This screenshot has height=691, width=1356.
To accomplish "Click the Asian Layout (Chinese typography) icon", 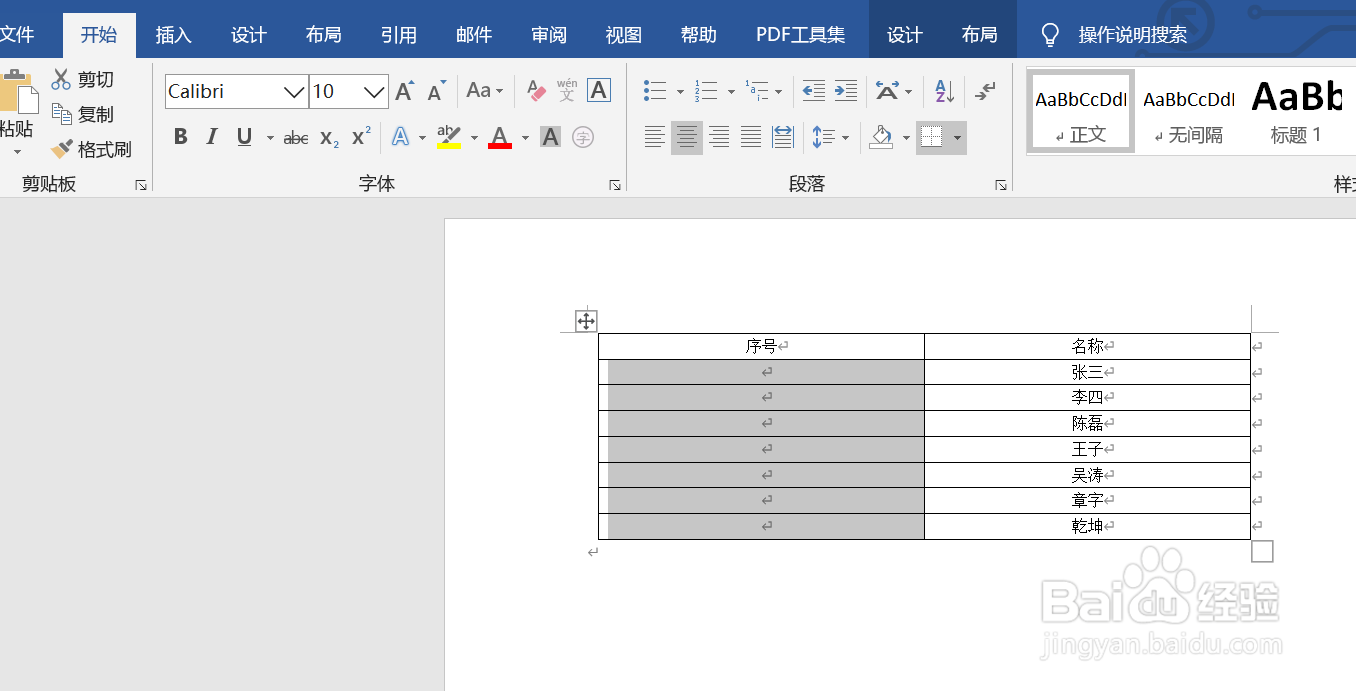I will 887,91.
